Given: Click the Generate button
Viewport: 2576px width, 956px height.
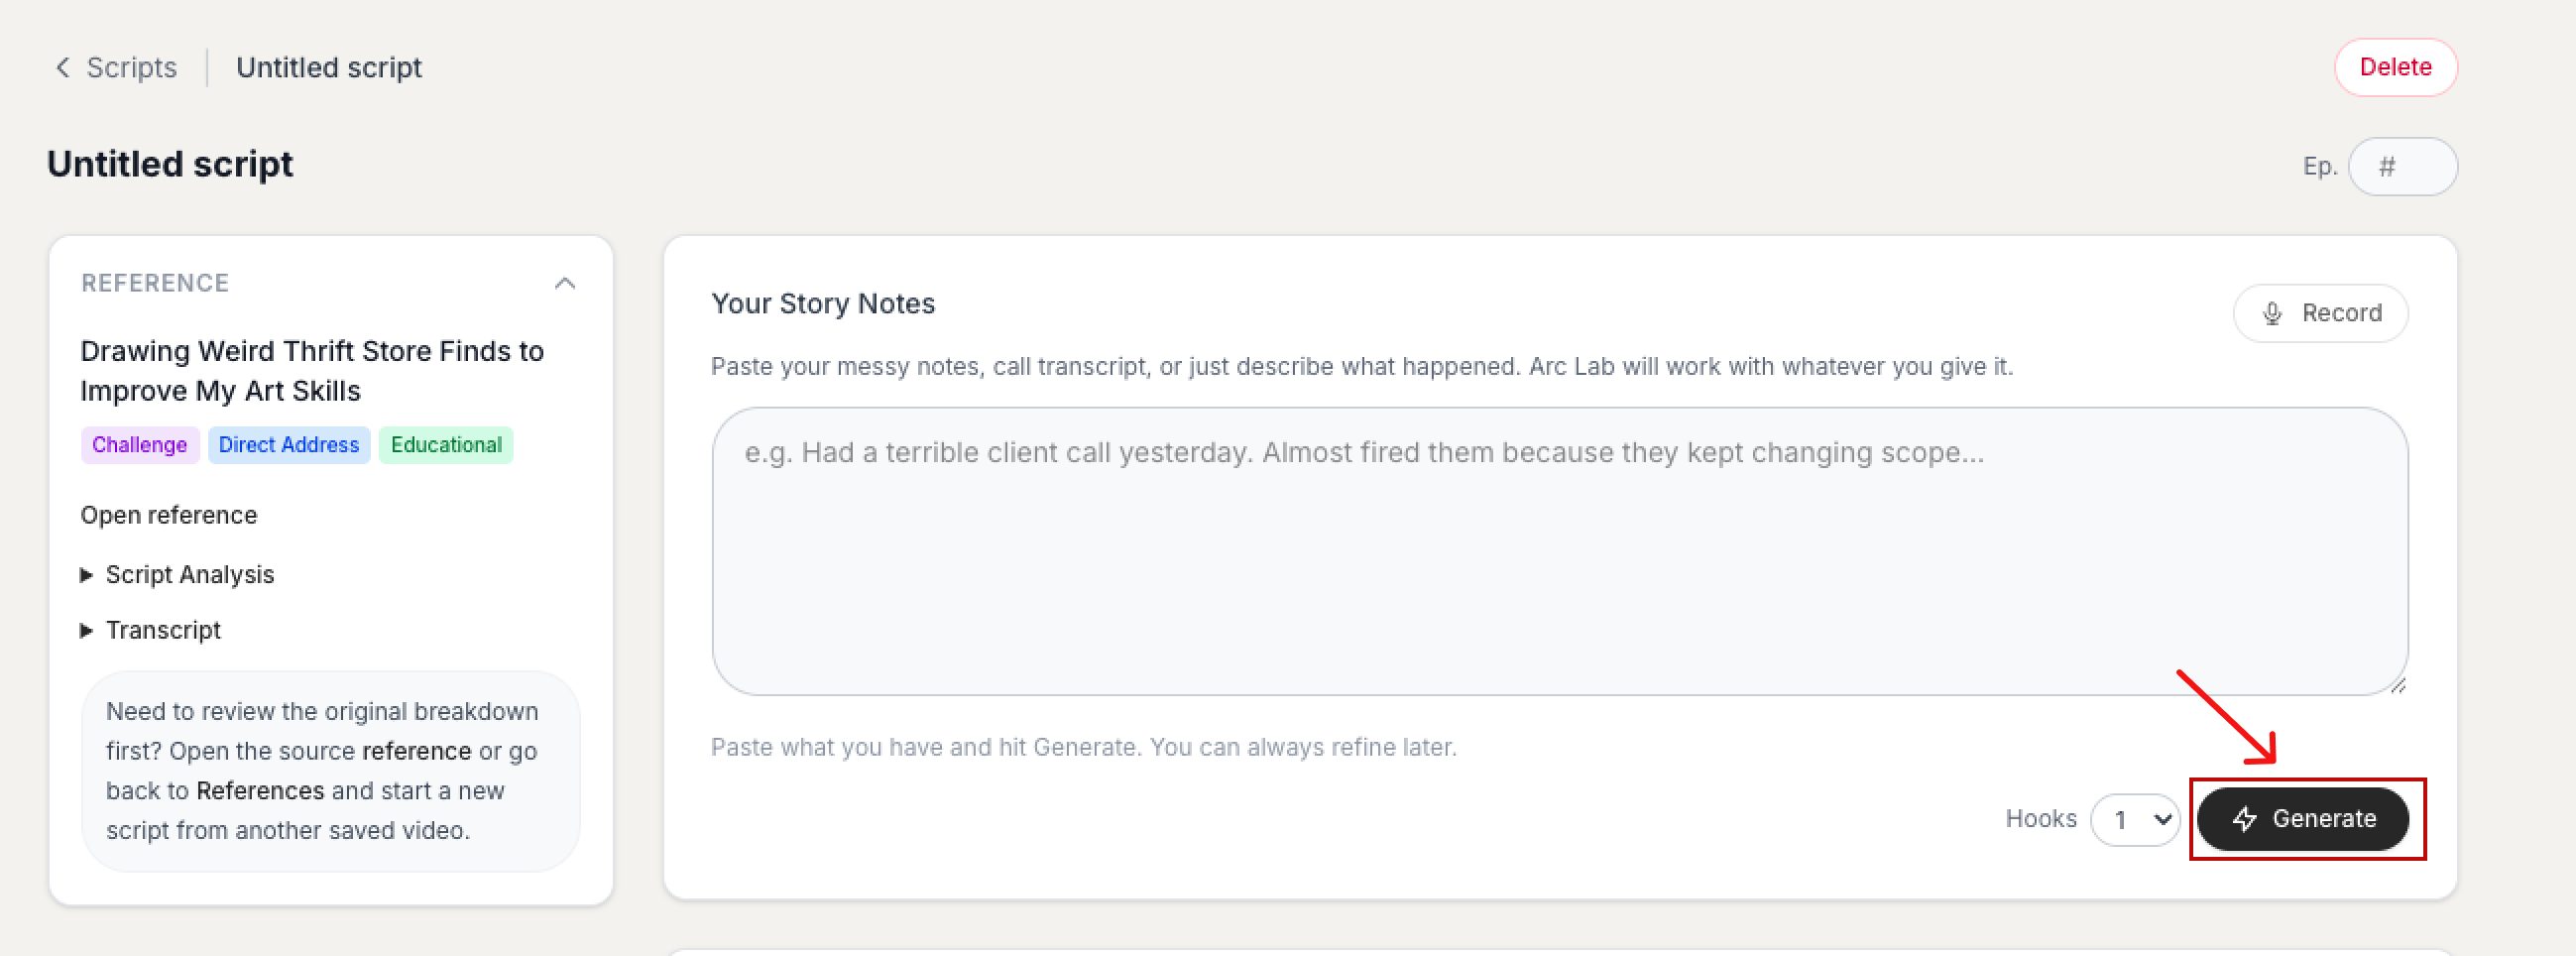Looking at the screenshot, I should tap(2303, 819).
